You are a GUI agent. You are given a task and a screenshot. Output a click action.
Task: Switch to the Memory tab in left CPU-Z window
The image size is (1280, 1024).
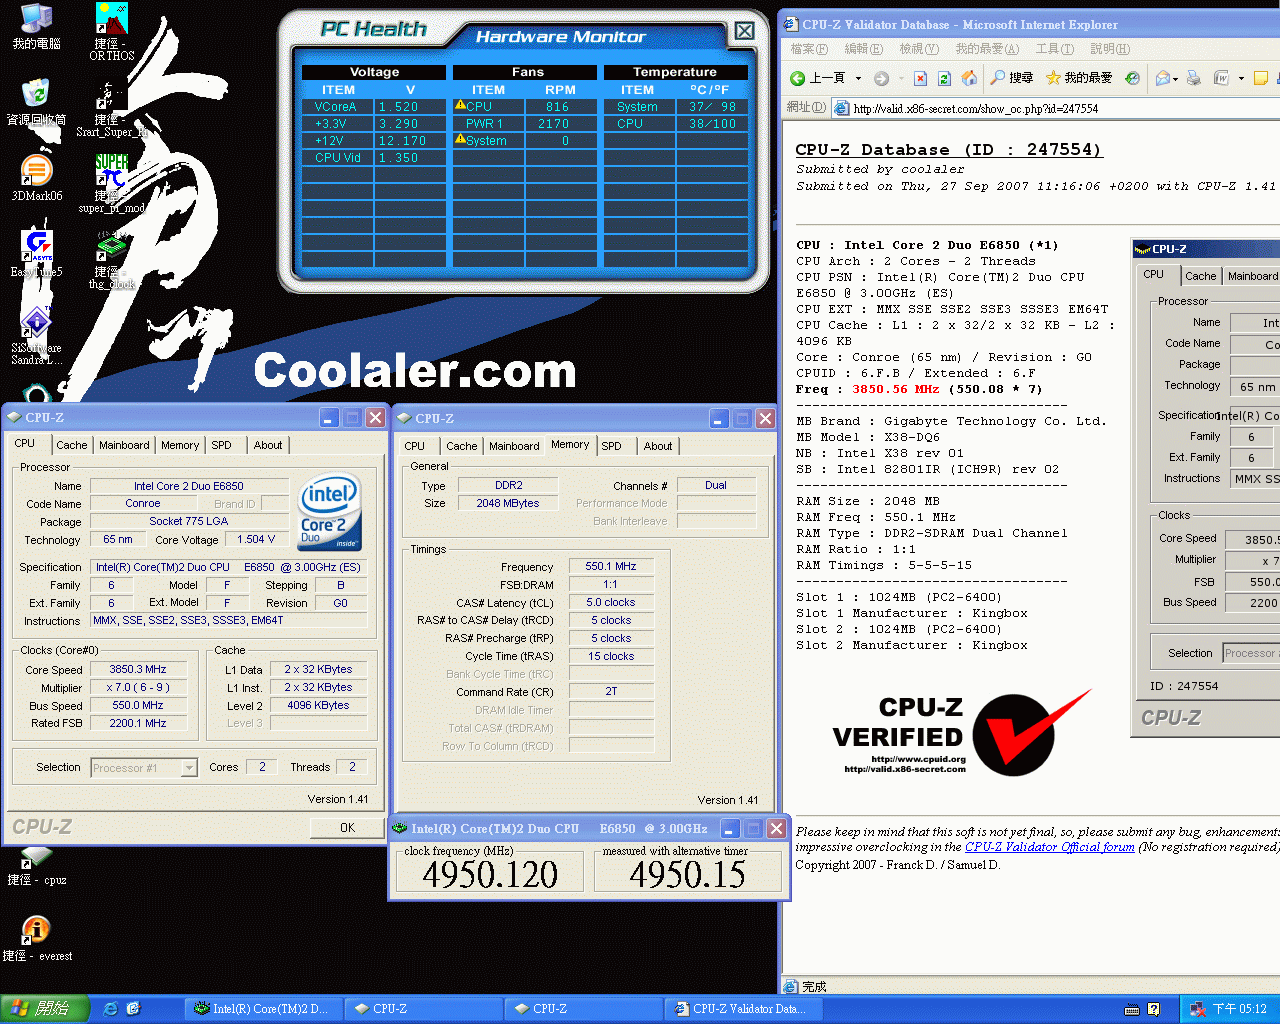(180, 445)
